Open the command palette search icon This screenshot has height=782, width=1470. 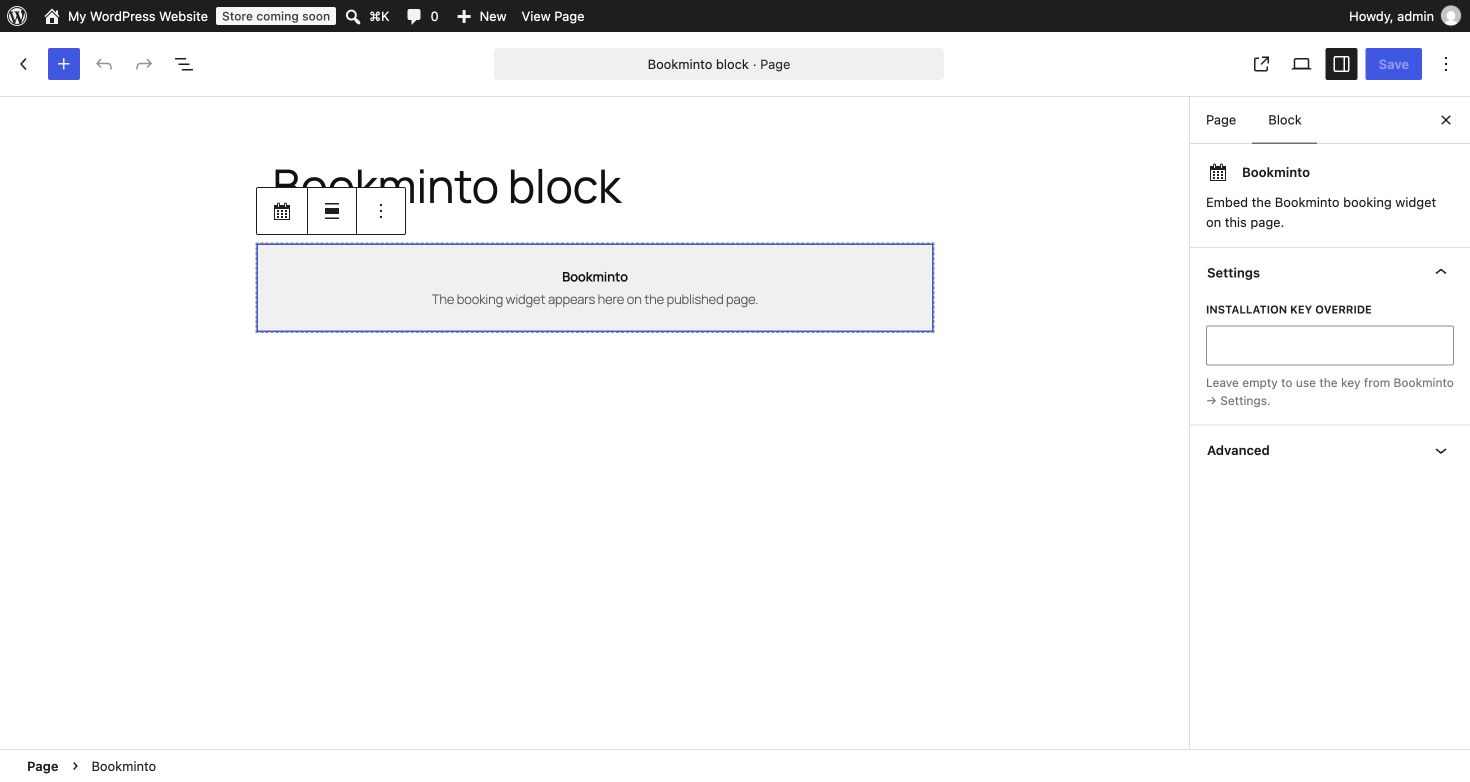pos(353,16)
